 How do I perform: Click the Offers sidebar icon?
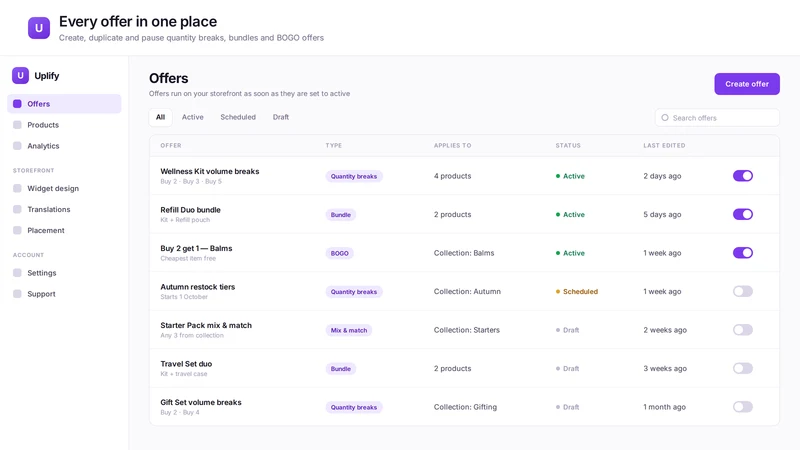tap(17, 104)
